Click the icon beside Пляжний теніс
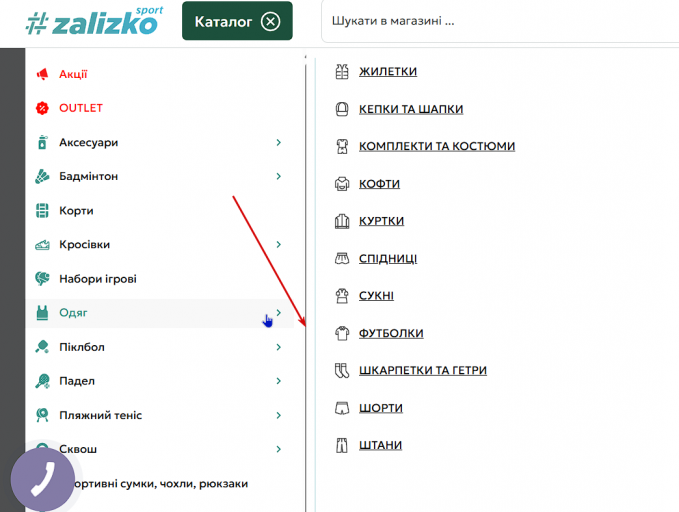Screen dimensions: 679x512 (x=42, y=415)
